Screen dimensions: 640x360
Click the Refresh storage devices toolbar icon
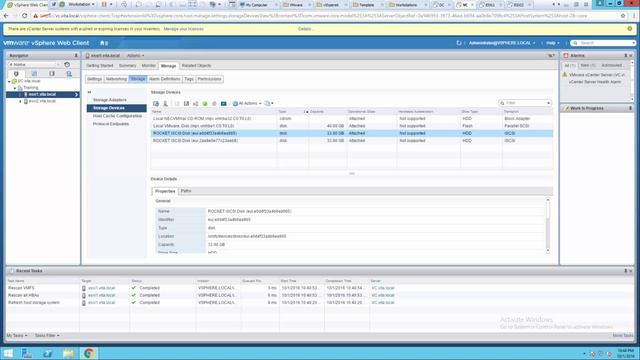[156, 104]
